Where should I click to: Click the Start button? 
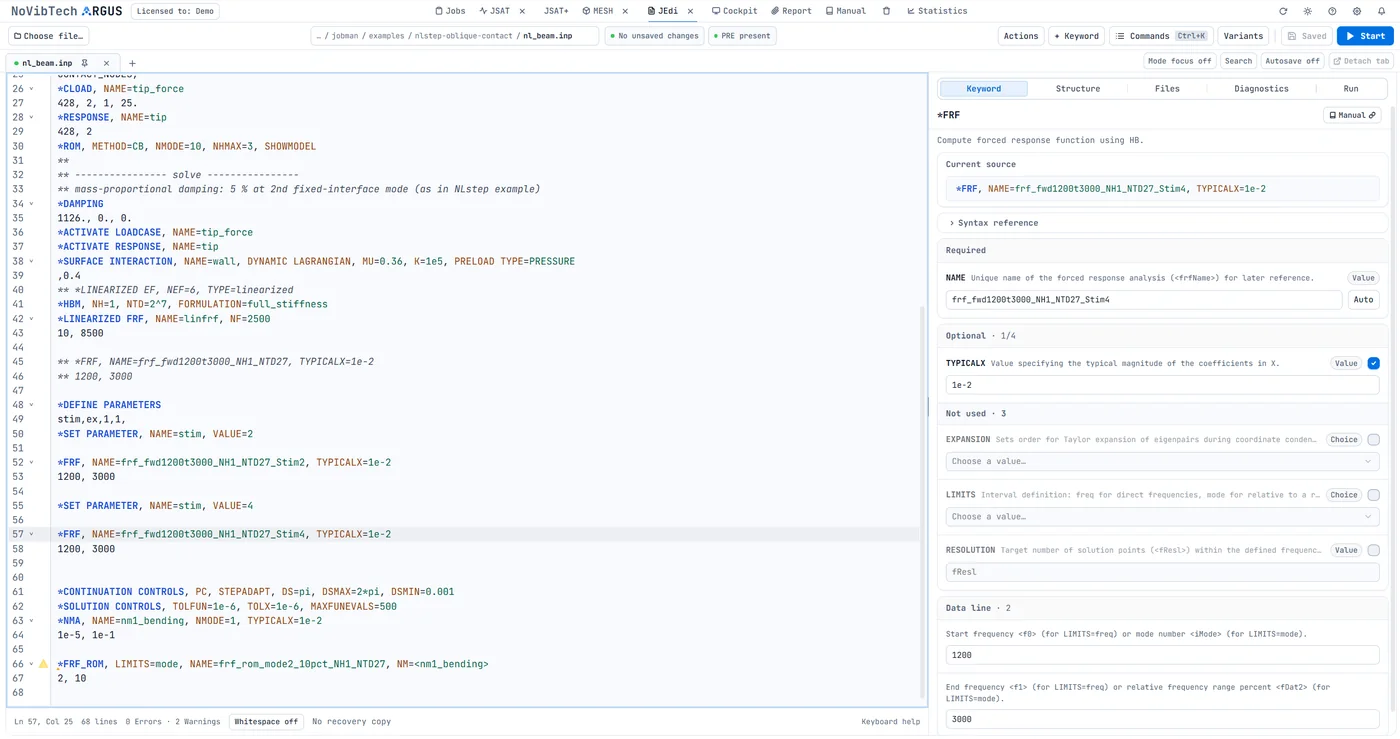click(x=1365, y=36)
